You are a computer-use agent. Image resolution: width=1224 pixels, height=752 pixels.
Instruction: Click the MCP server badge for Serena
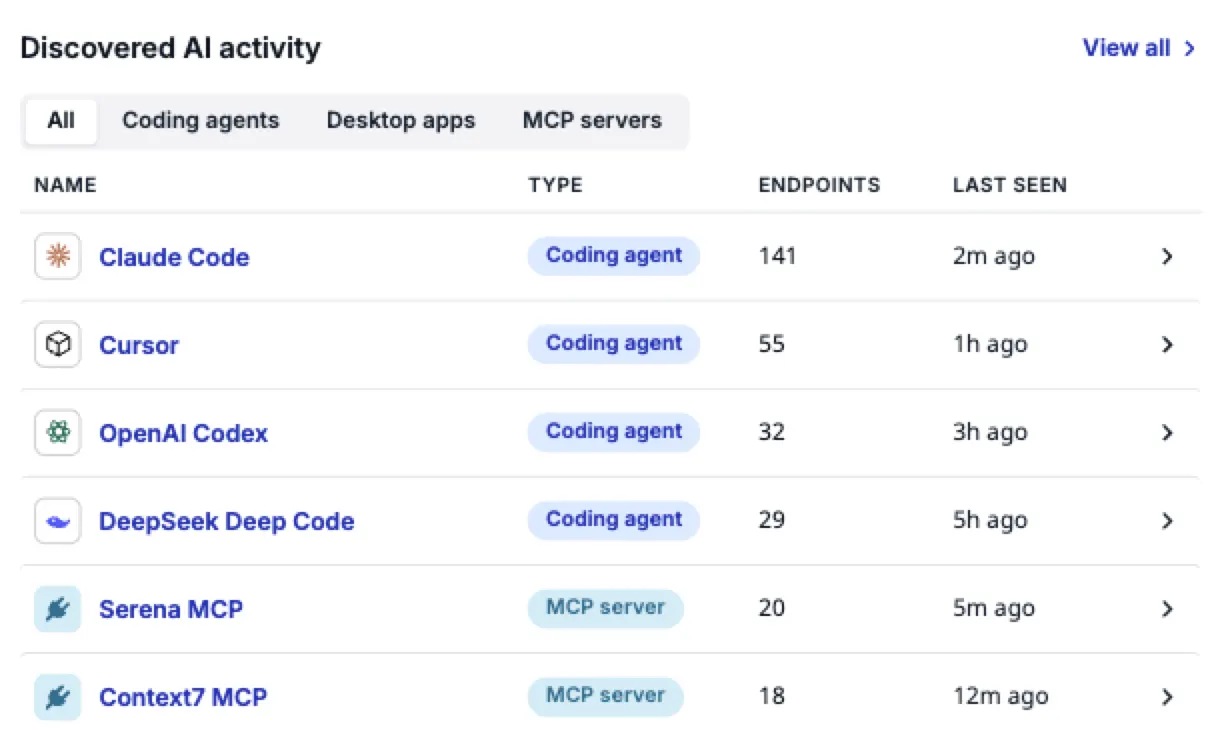(605, 608)
